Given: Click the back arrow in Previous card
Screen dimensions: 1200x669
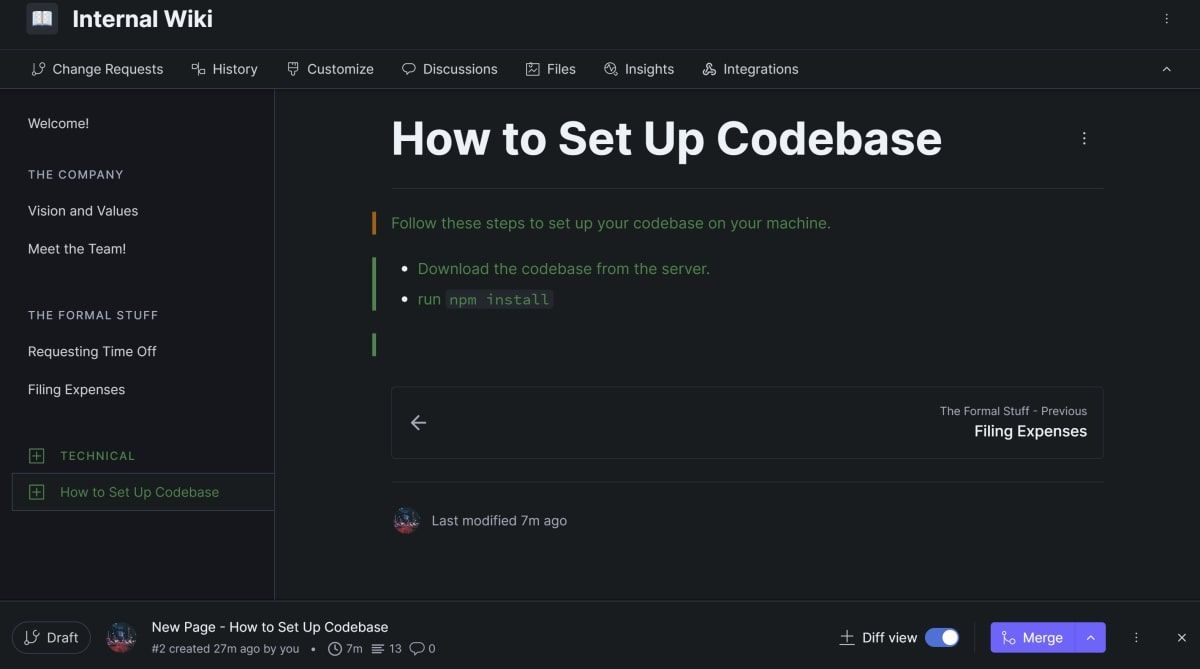Looking at the screenshot, I should (x=419, y=423).
